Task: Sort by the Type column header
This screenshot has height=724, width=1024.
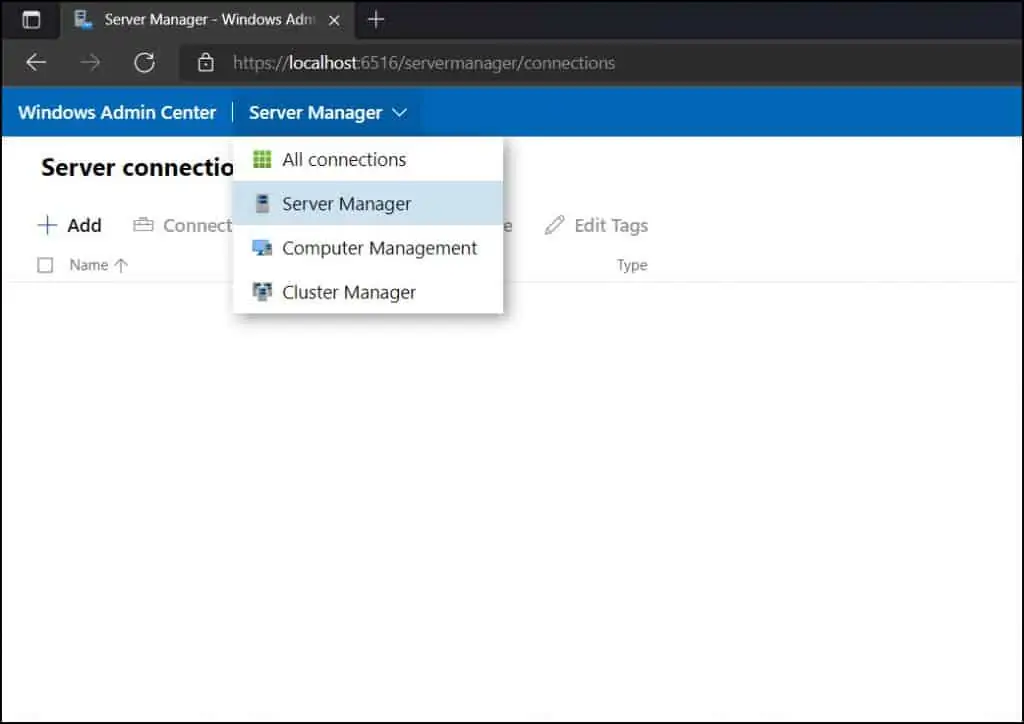Action: [x=632, y=265]
